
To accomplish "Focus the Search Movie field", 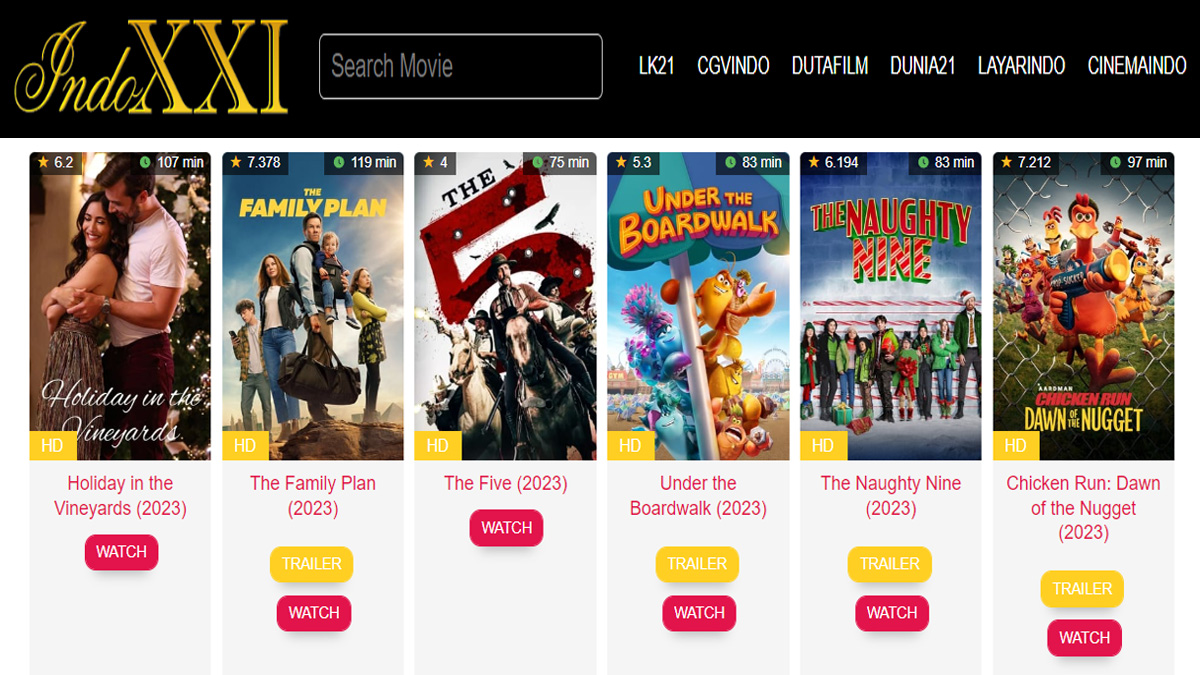I will (461, 67).
